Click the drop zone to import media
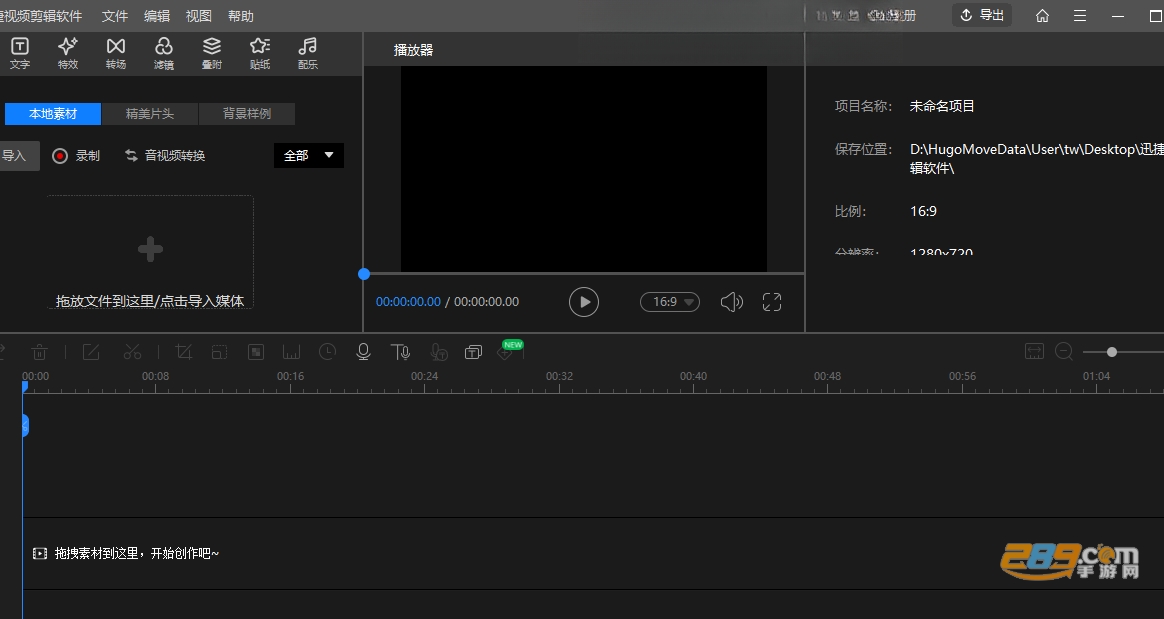 (x=150, y=252)
